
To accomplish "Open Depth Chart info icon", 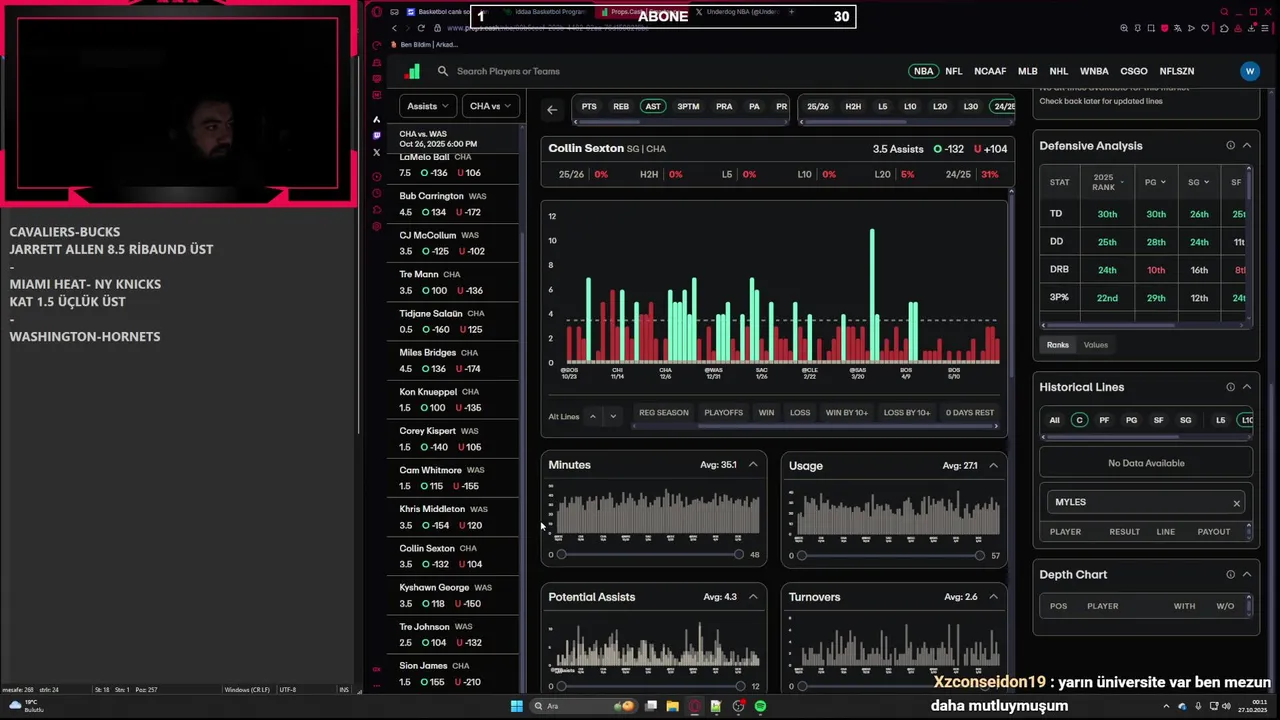I will 1230,575.
